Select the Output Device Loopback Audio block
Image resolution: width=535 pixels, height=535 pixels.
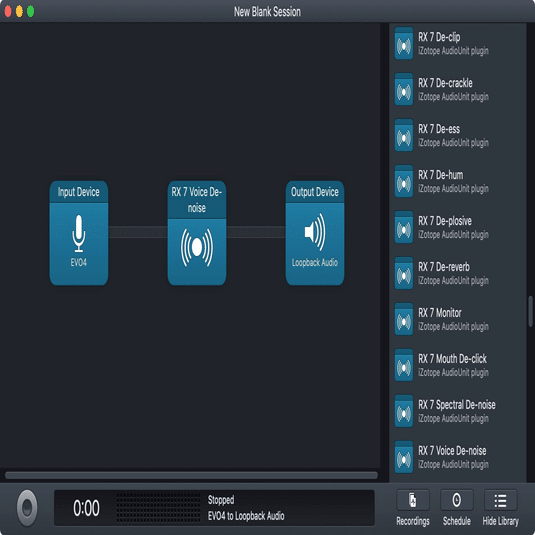pyautogui.click(x=315, y=233)
